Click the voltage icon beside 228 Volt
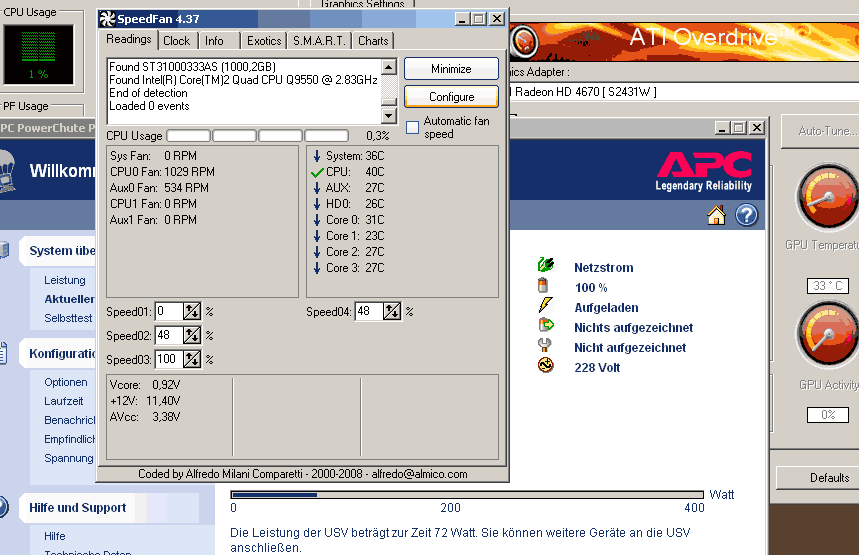This screenshot has width=859, height=555. tap(546, 365)
